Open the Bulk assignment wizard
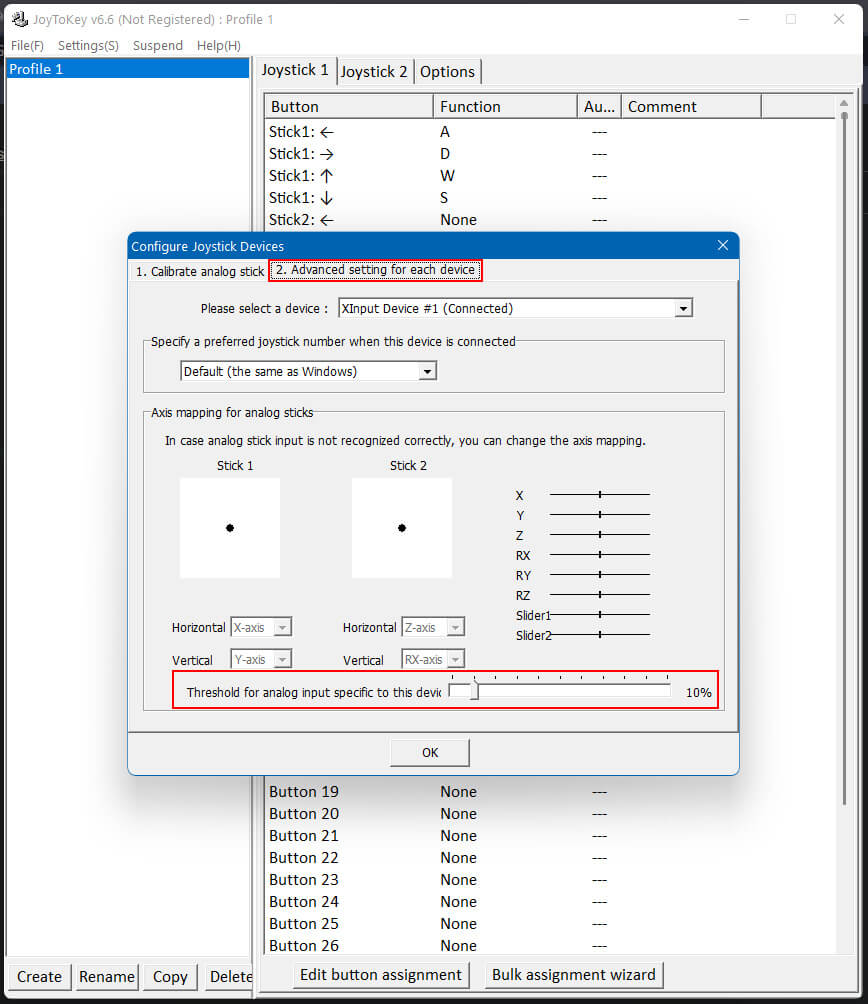 pos(574,975)
